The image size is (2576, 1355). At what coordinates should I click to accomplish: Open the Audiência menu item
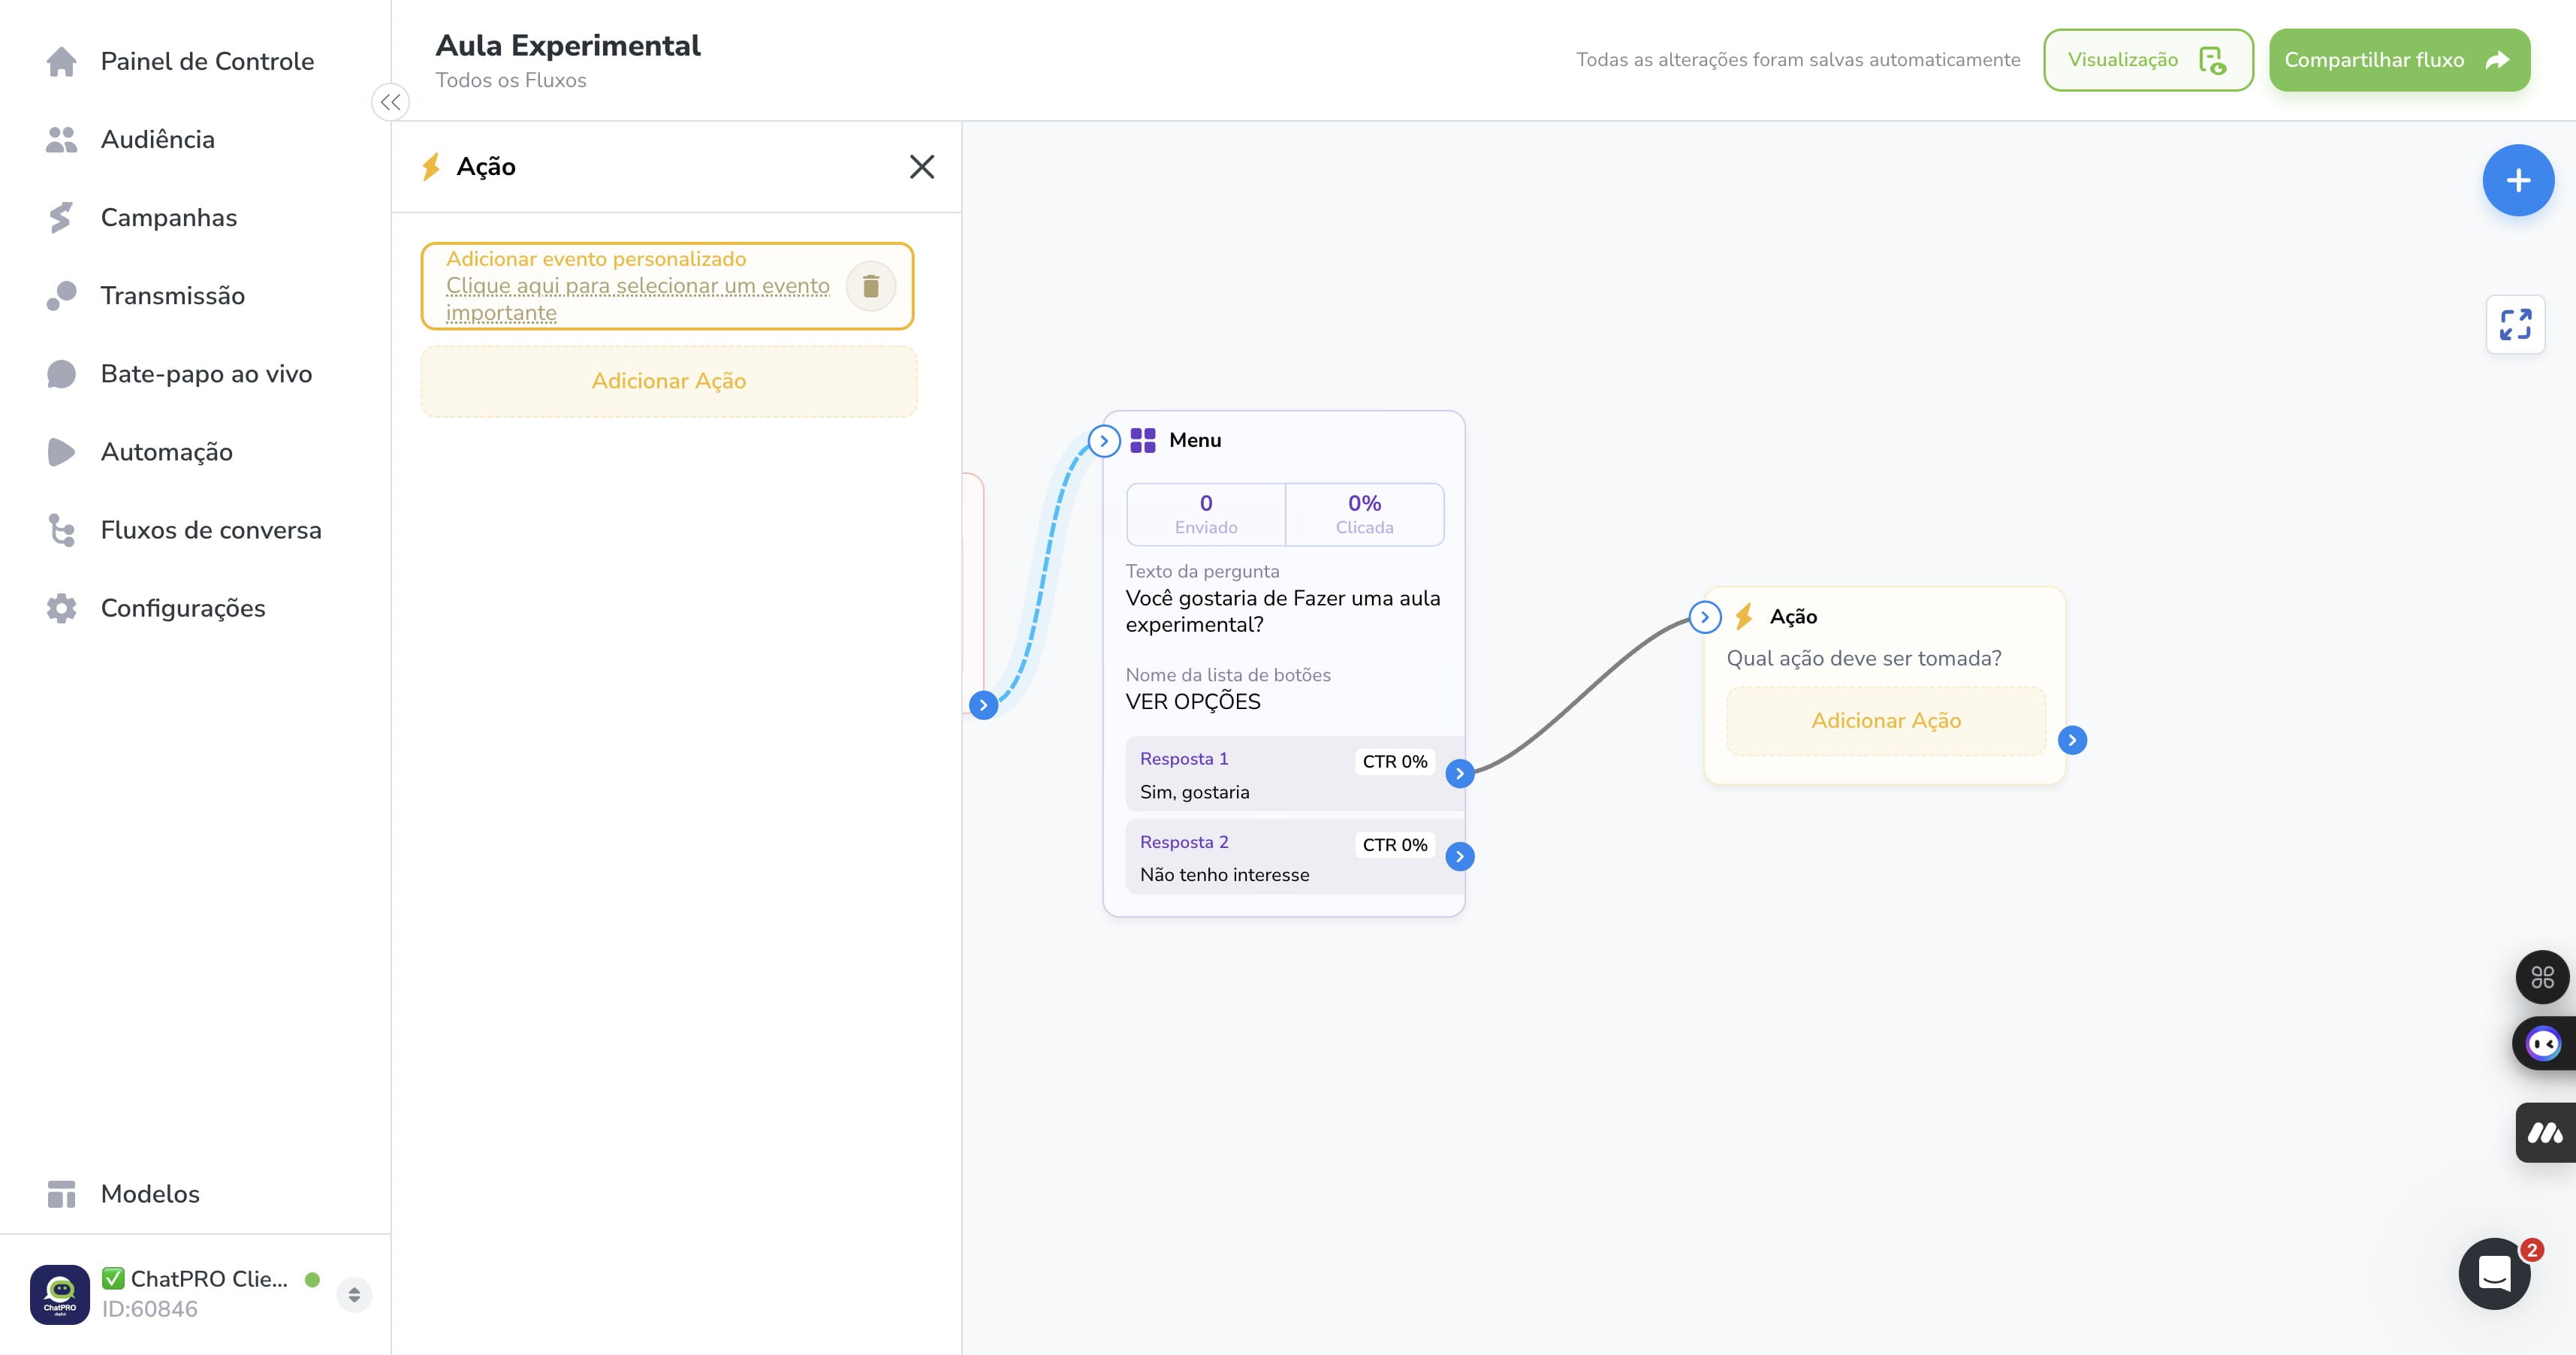click(158, 139)
